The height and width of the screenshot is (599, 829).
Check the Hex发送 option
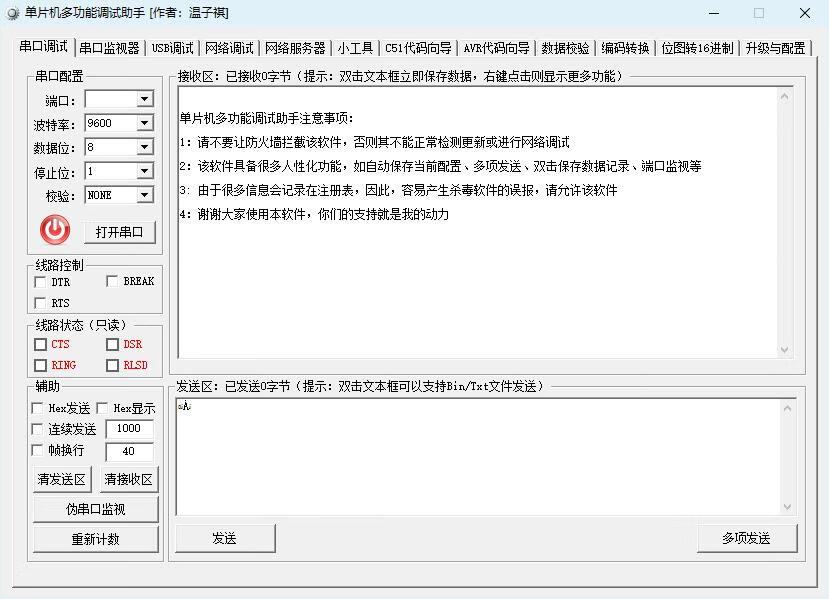click(x=38, y=408)
